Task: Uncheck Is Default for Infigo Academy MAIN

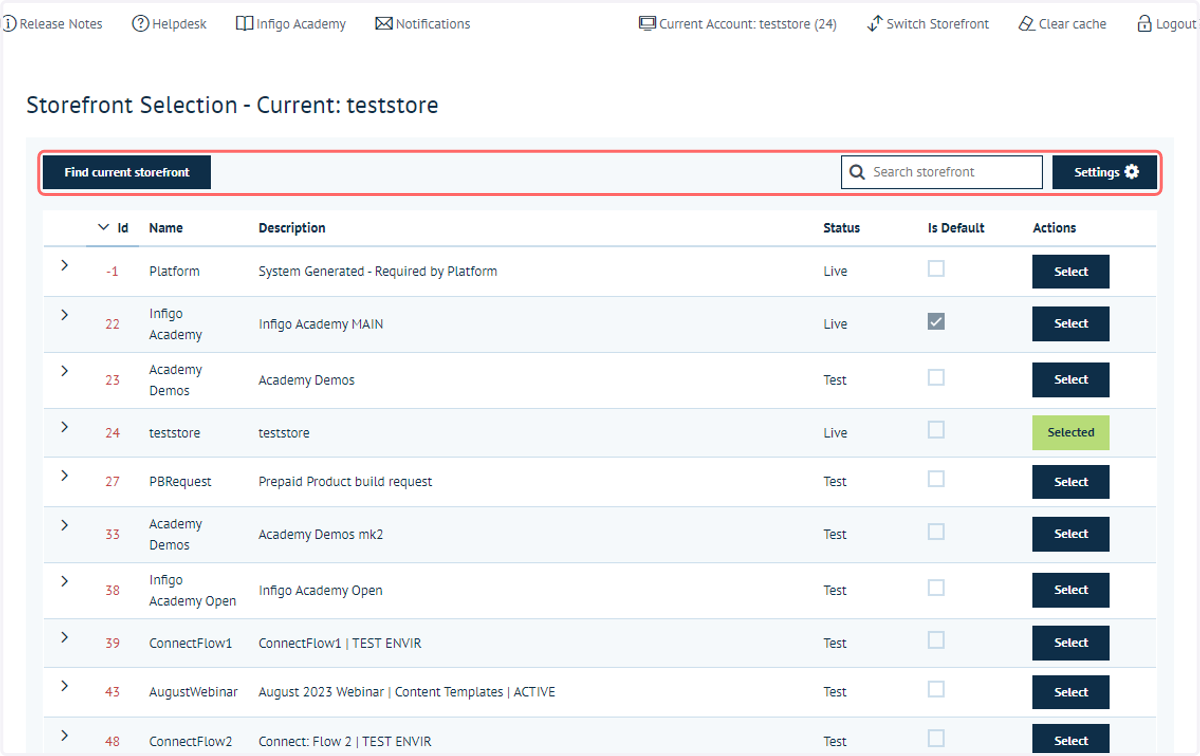Action: (936, 322)
